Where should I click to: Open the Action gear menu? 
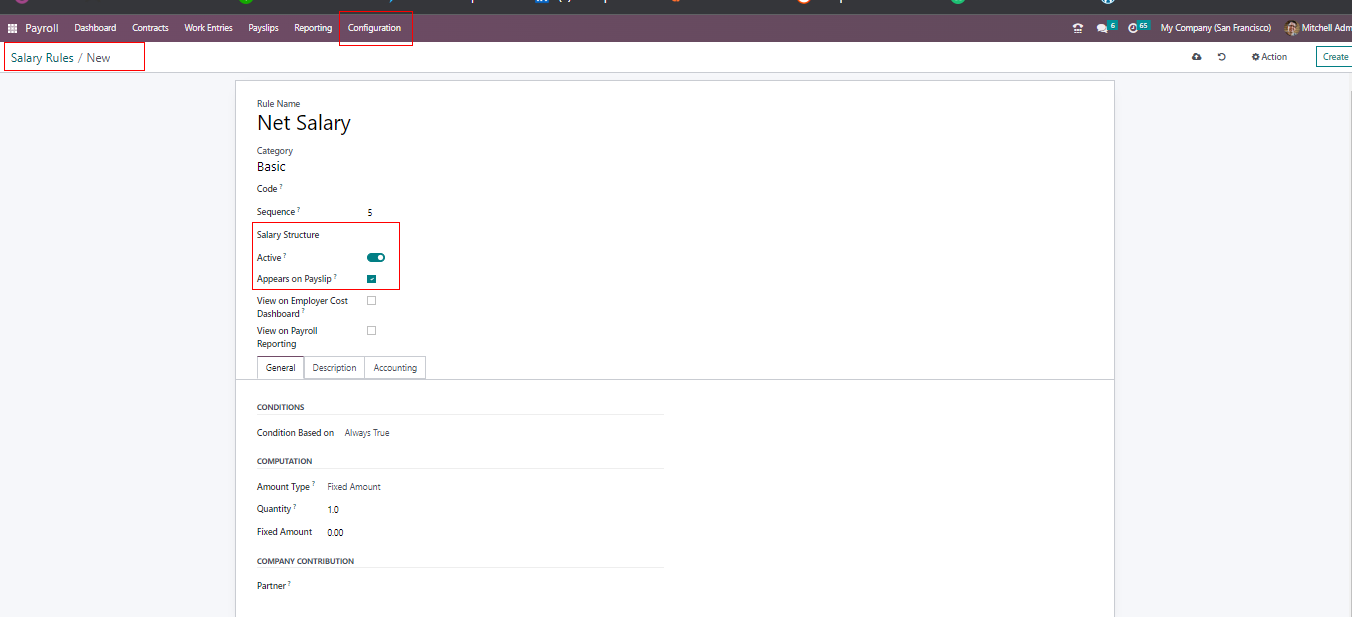click(x=1269, y=57)
